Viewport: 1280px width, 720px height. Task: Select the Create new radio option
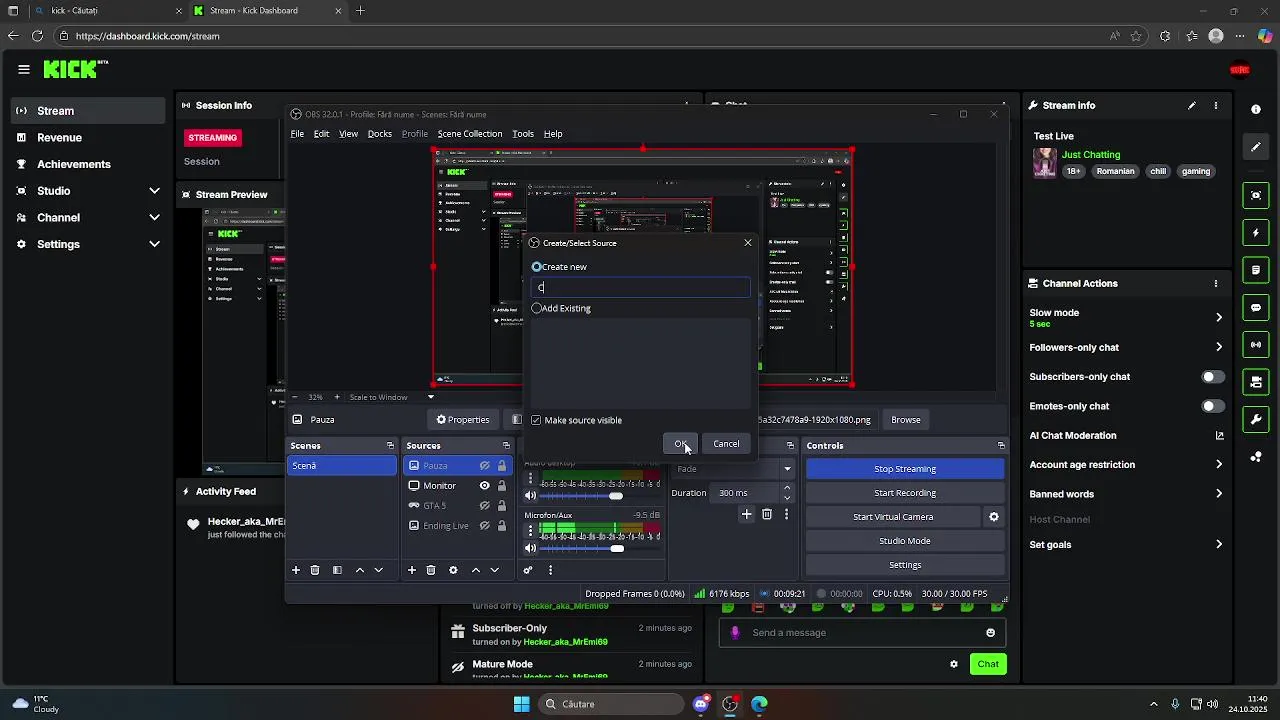click(537, 267)
